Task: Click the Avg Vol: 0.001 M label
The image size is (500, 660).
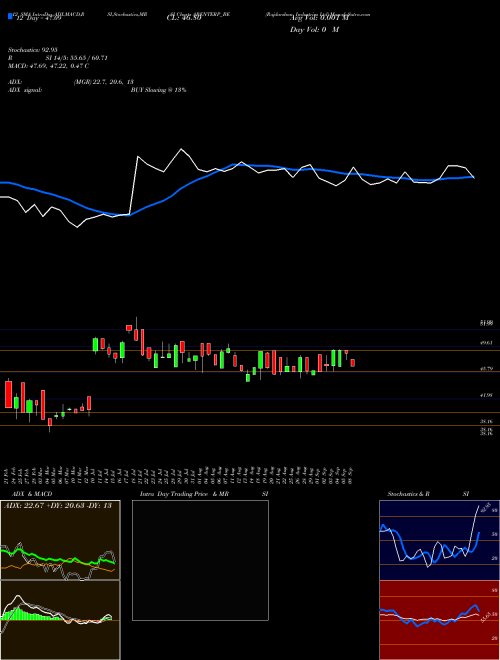Action: pos(319,18)
